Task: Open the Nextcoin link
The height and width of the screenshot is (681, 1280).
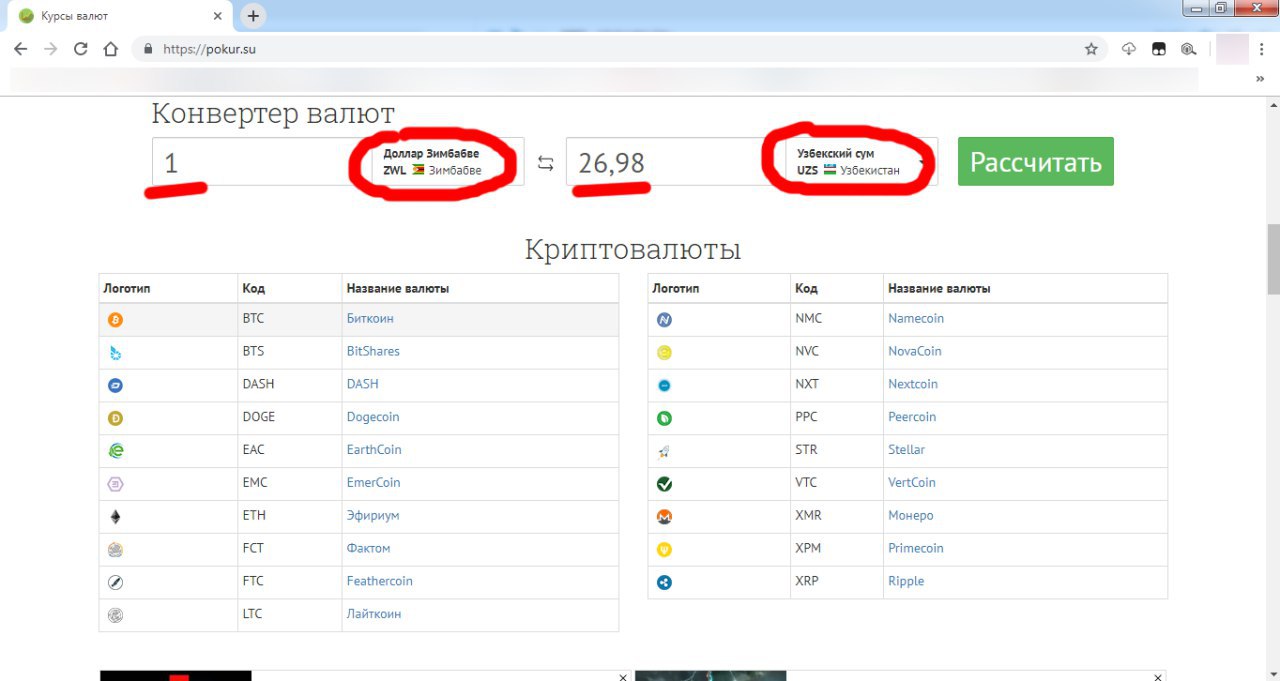Action: [x=913, y=384]
